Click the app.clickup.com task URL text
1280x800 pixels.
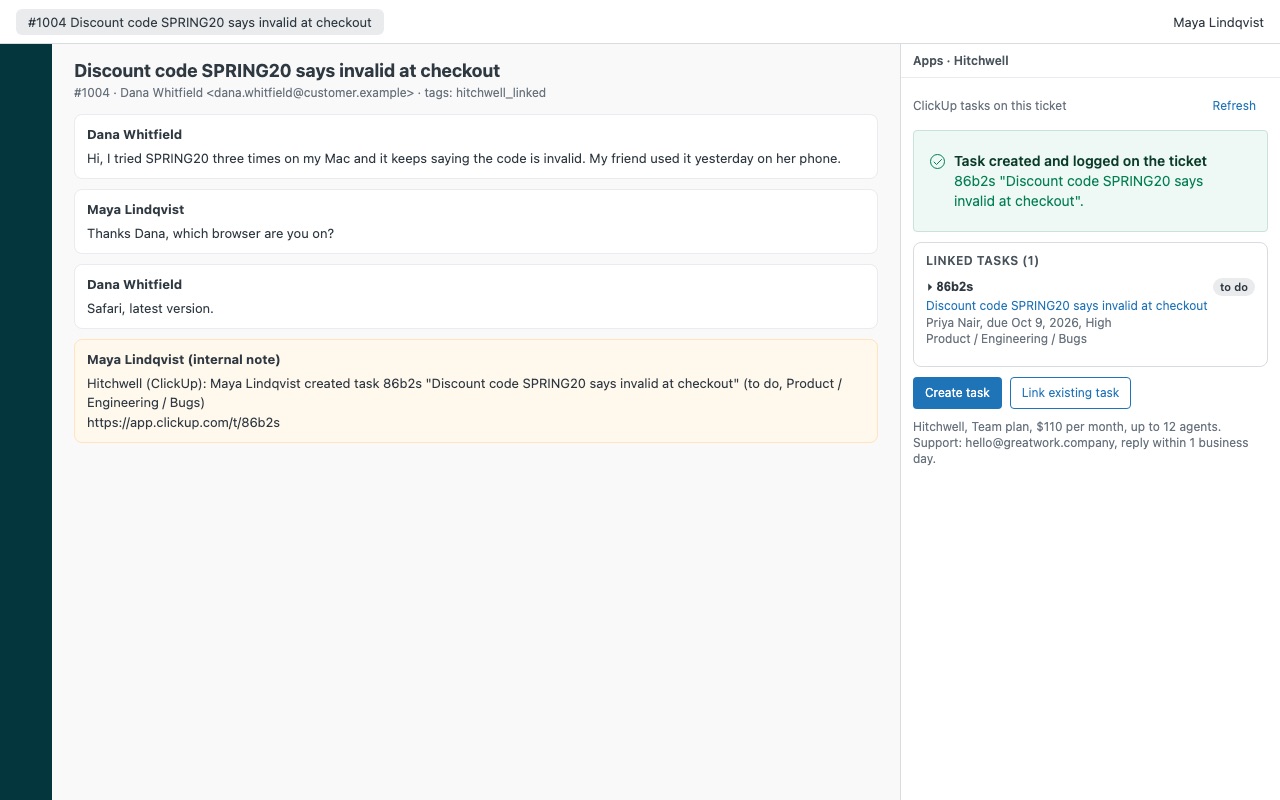click(x=183, y=423)
